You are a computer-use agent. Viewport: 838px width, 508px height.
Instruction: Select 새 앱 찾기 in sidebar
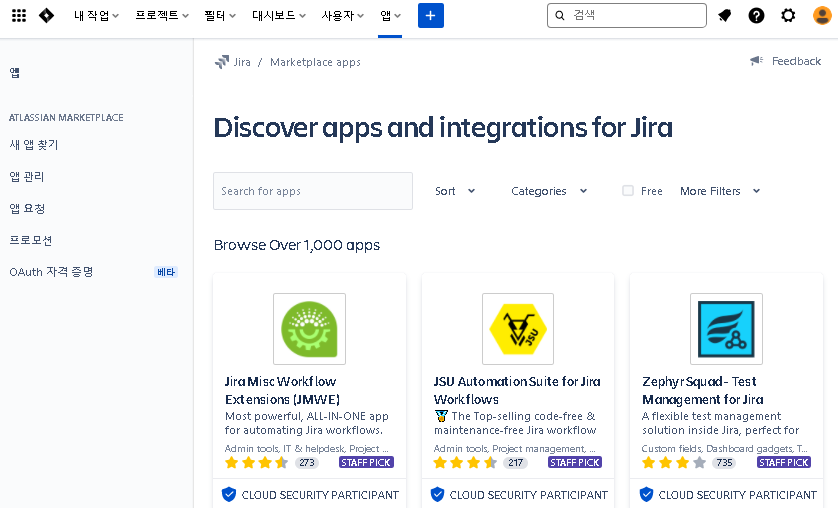tap(34, 144)
